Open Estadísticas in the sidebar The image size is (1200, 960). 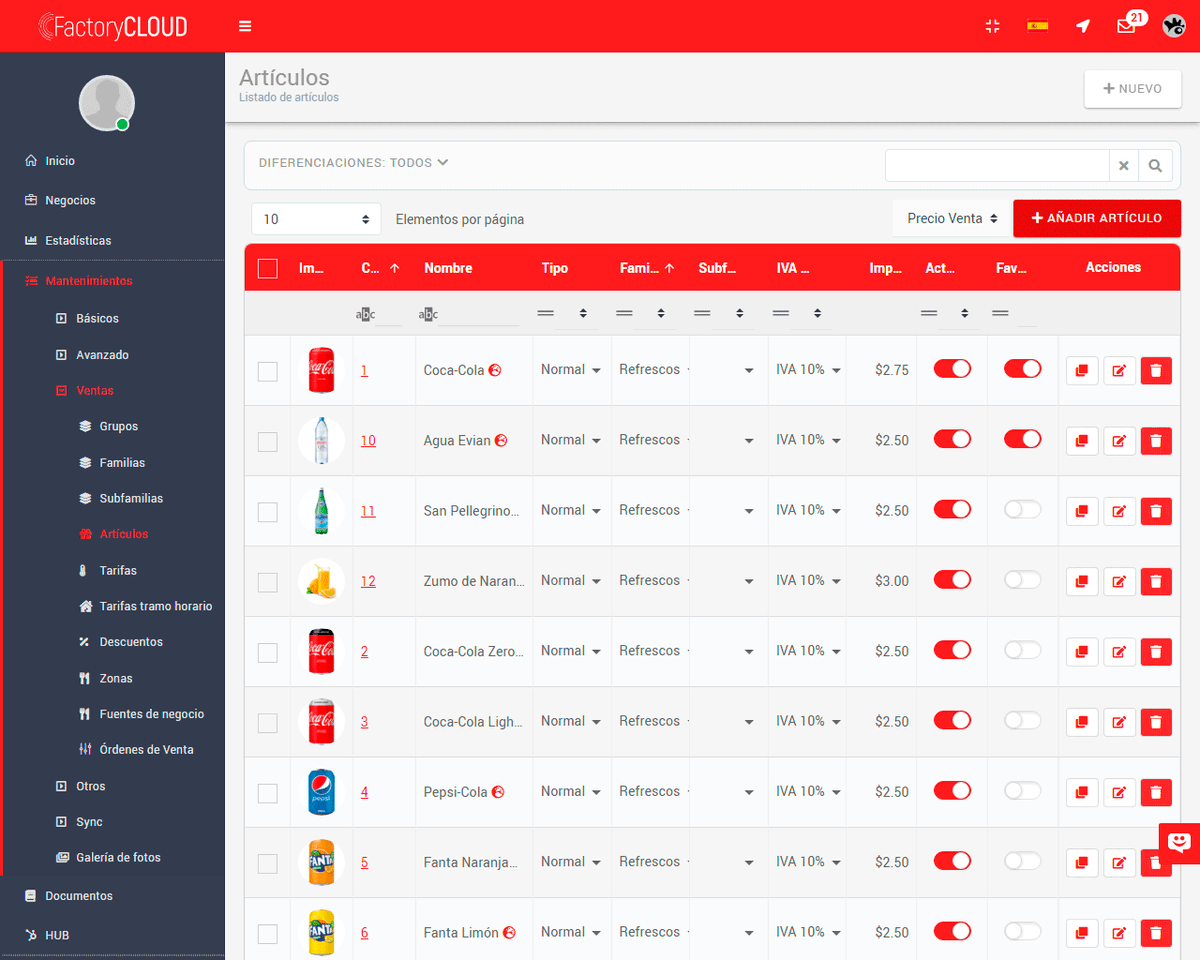click(68, 241)
